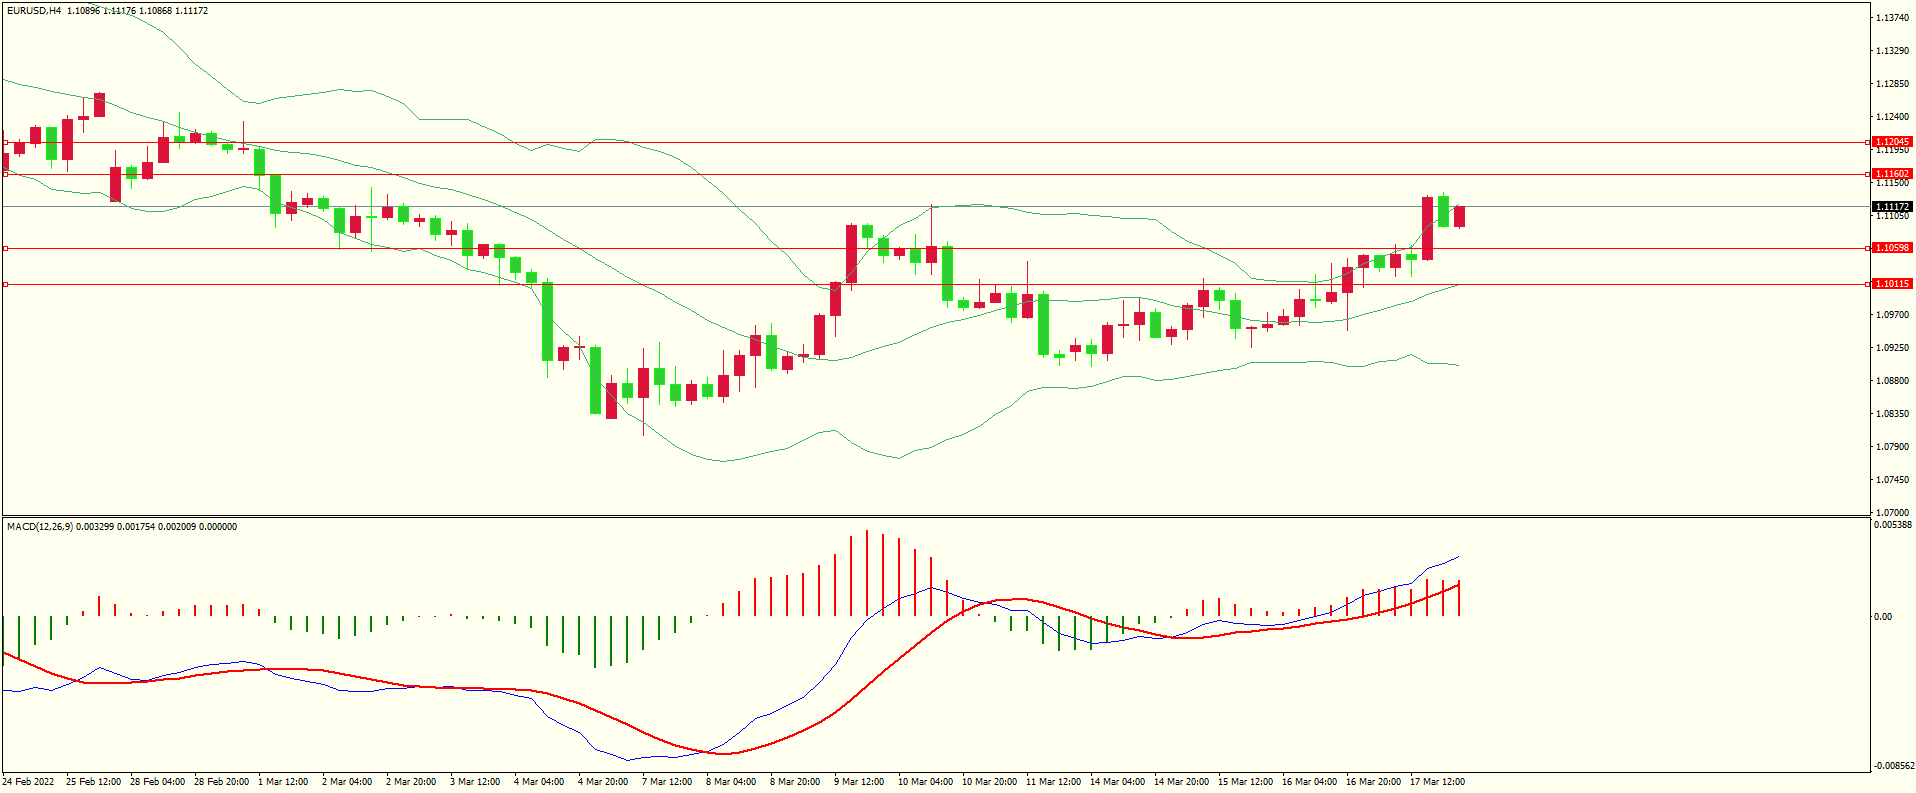The image size is (1916, 793).
Task: Click the red 1.10115 price level tag
Action: (1892, 284)
